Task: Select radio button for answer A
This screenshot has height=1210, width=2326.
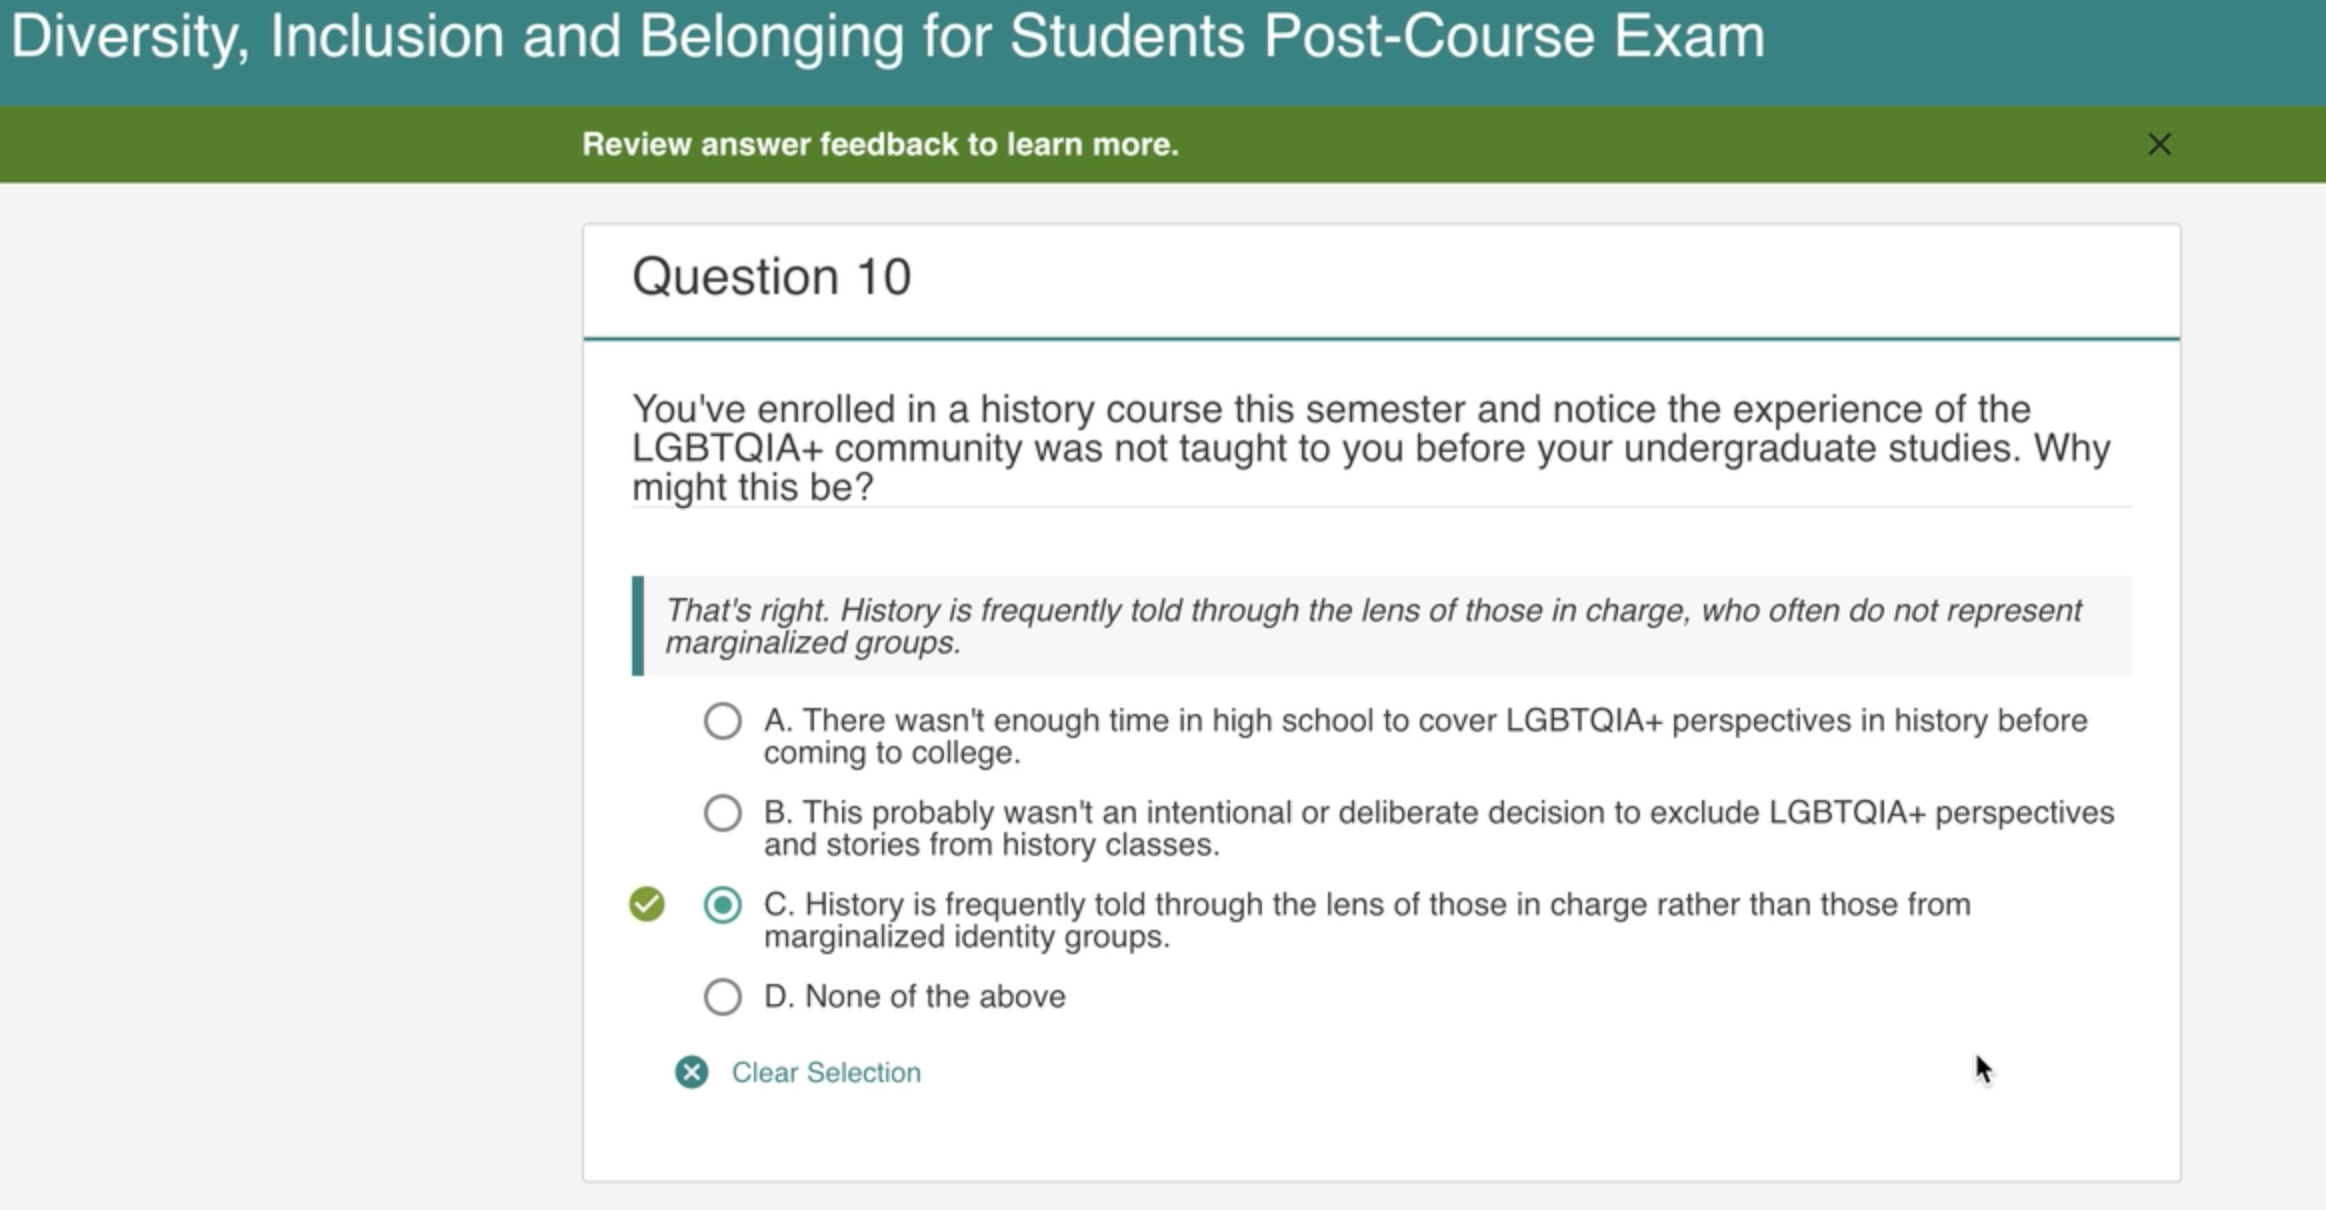Action: click(x=722, y=721)
